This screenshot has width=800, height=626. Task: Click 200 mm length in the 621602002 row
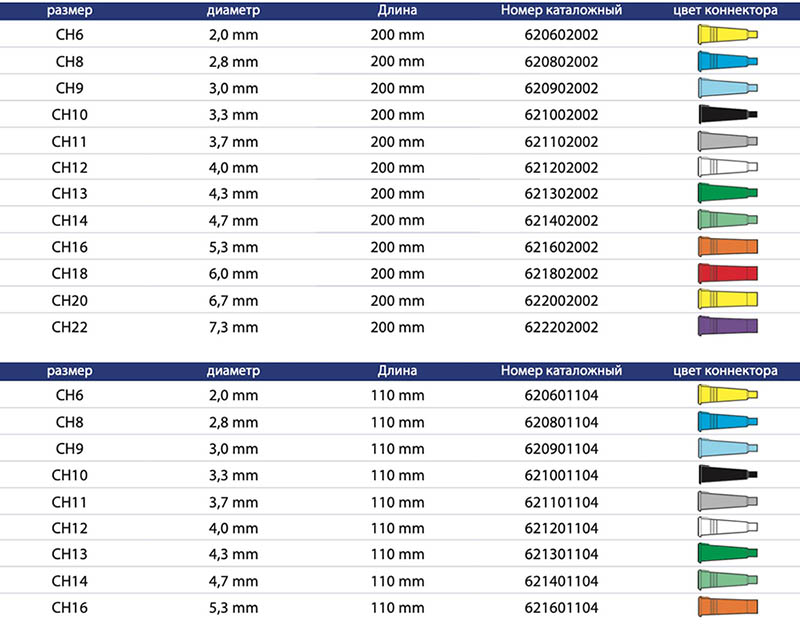tap(397, 247)
